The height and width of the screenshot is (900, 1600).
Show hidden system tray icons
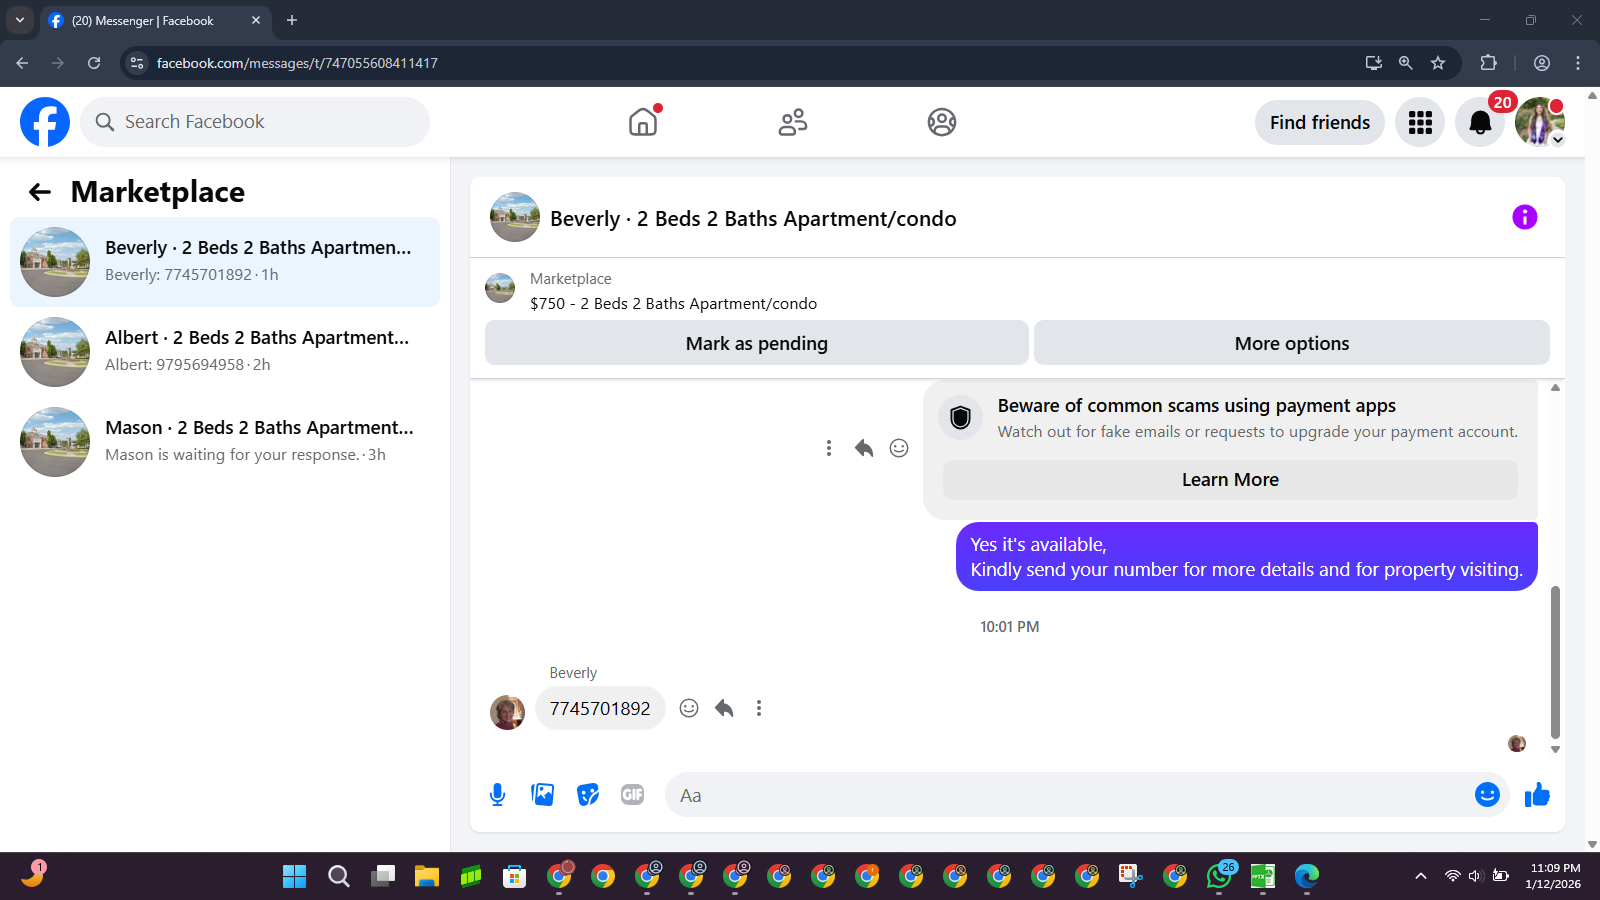pos(1420,877)
